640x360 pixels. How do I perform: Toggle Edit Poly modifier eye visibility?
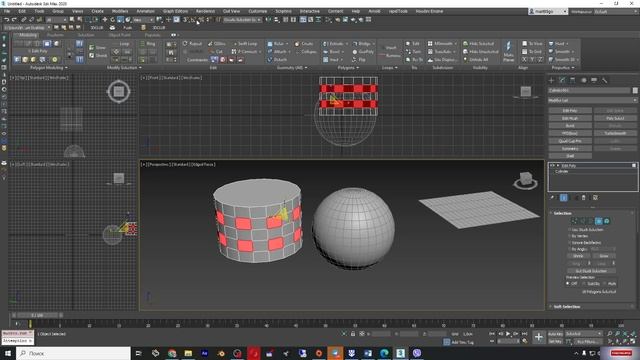(x=553, y=166)
